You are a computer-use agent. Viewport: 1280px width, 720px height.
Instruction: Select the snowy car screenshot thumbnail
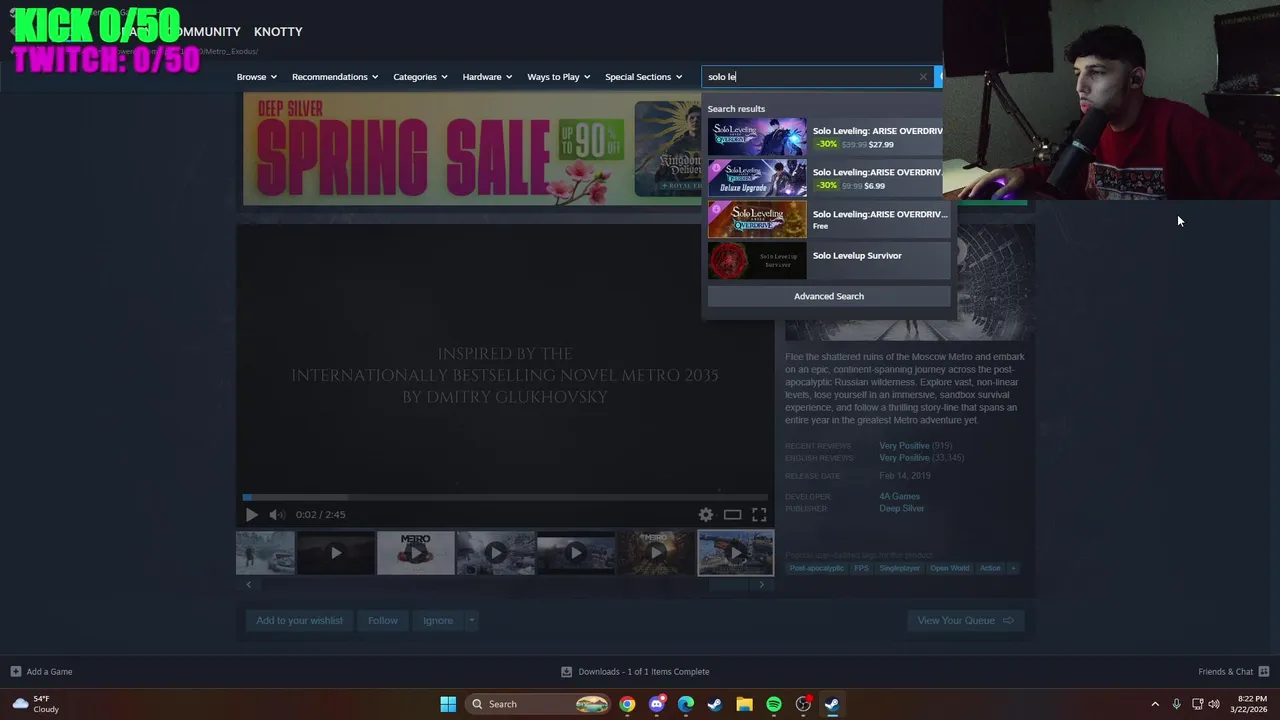(265, 553)
